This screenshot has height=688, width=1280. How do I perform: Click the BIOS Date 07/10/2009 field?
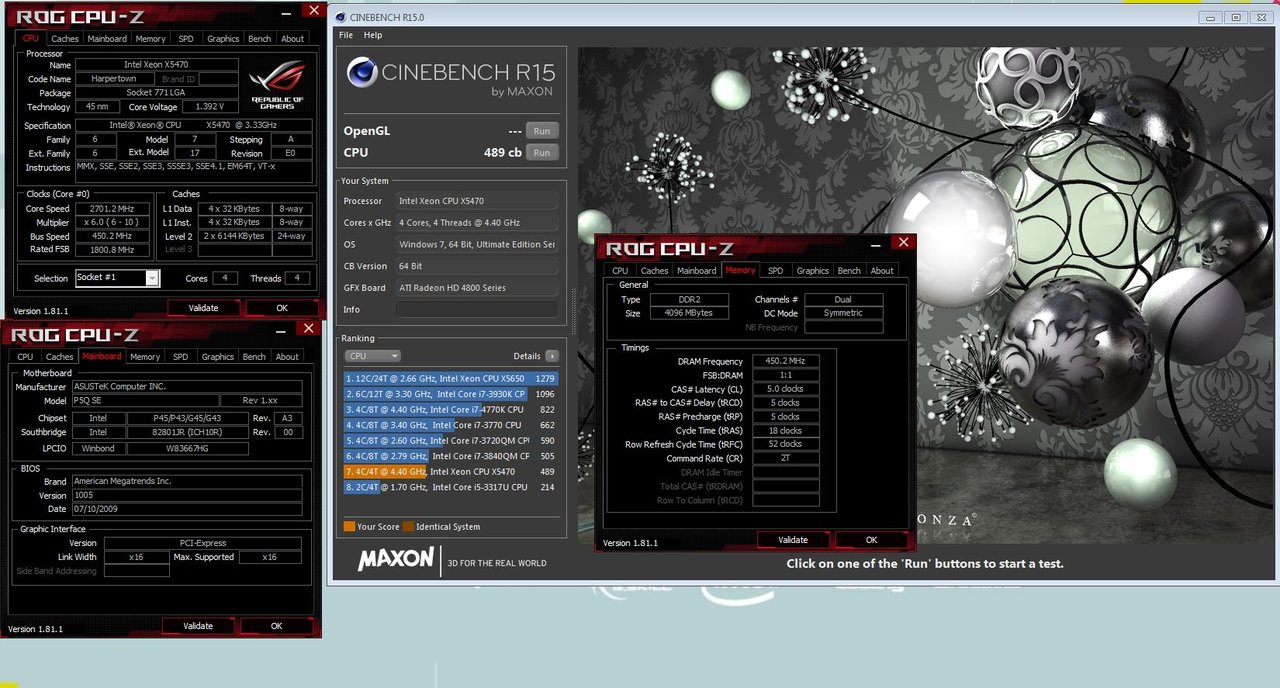click(x=186, y=509)
